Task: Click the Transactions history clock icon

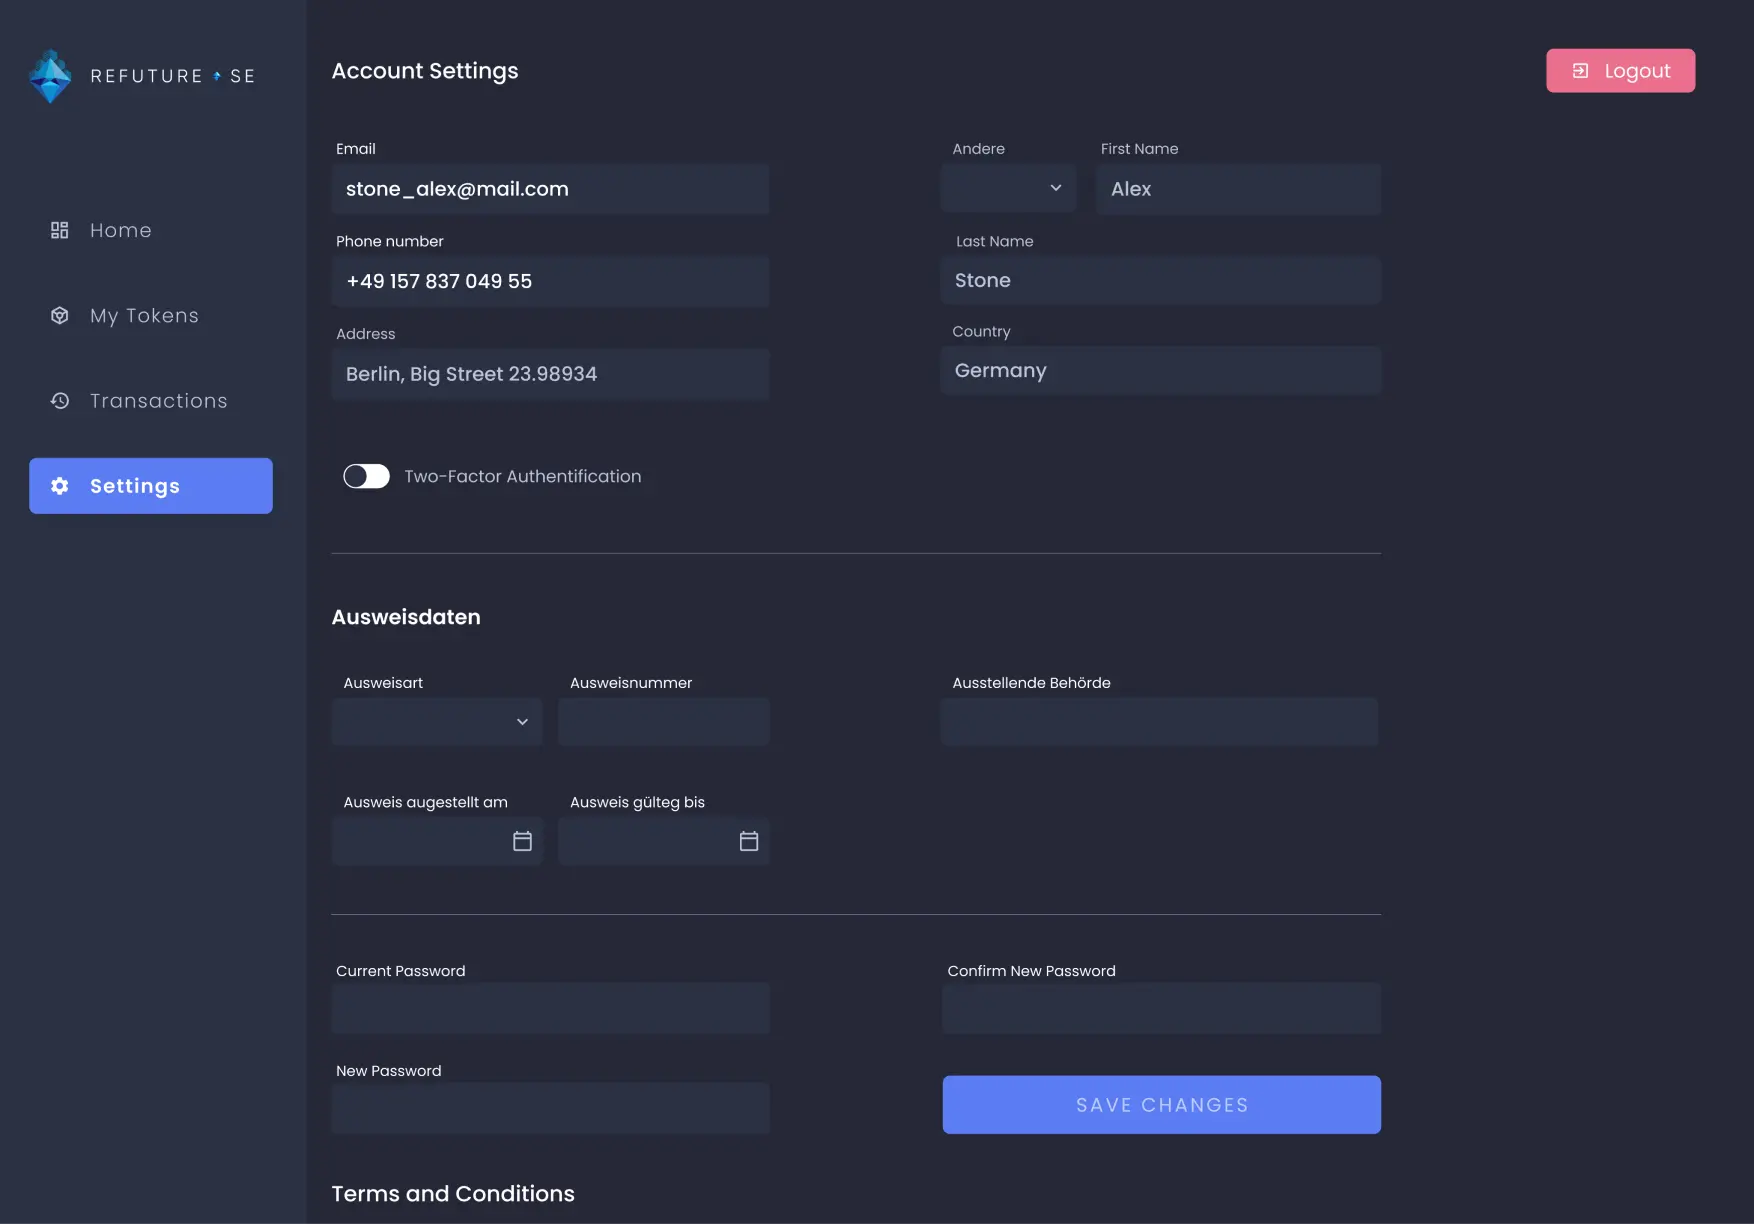Action: coord(59,400)
